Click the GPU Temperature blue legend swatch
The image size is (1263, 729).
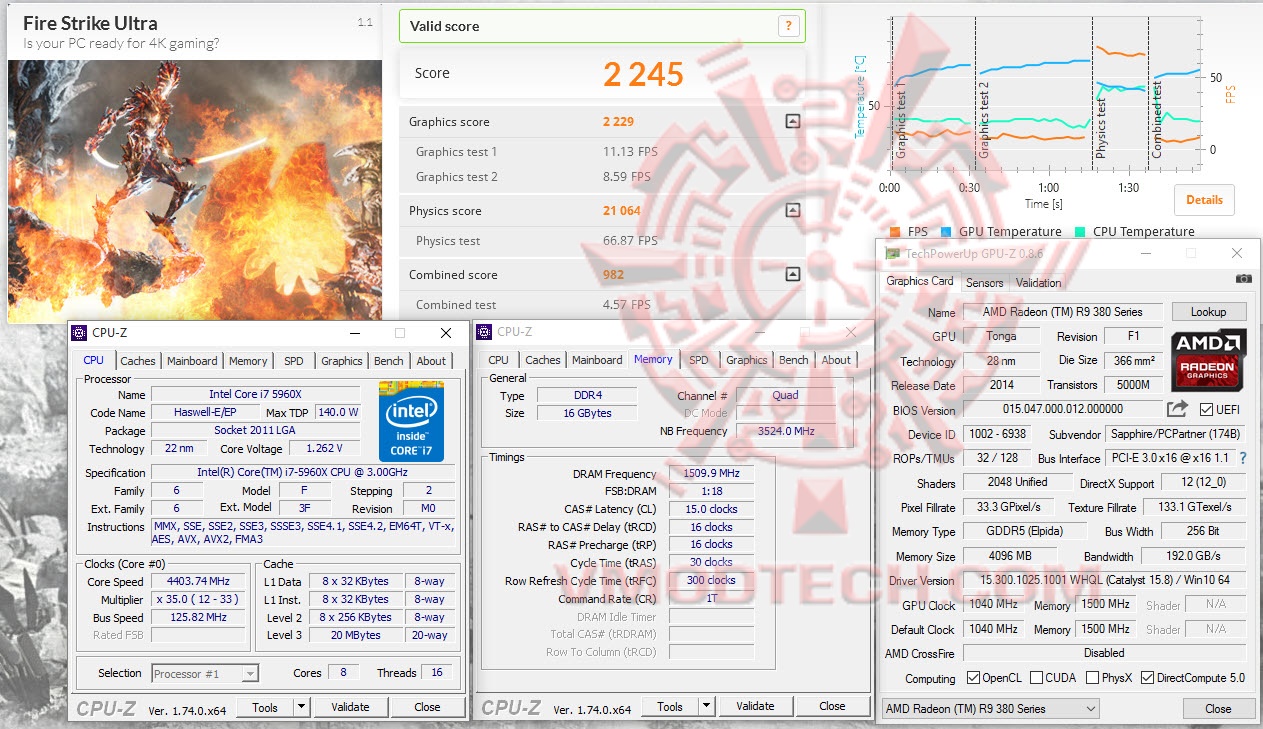point(946,232)
